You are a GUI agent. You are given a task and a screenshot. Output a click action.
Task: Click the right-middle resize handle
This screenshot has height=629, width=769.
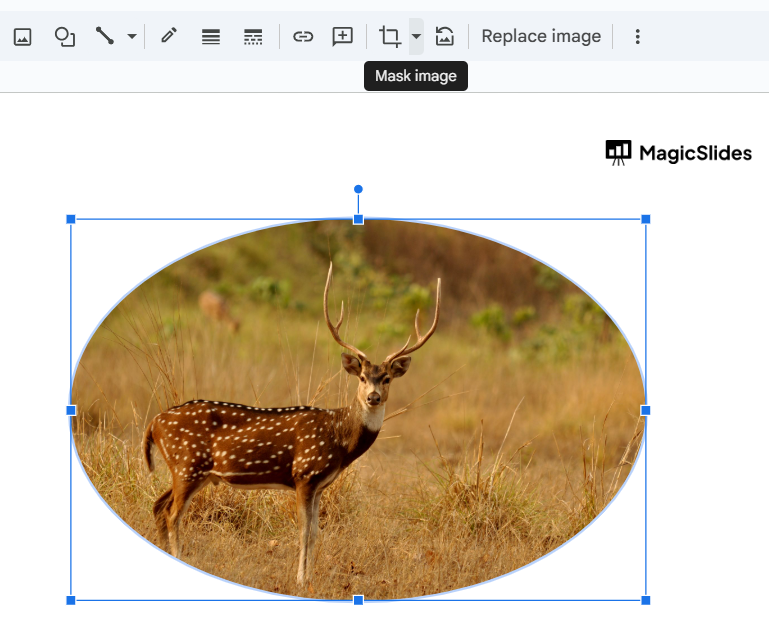tap(645, 410)
